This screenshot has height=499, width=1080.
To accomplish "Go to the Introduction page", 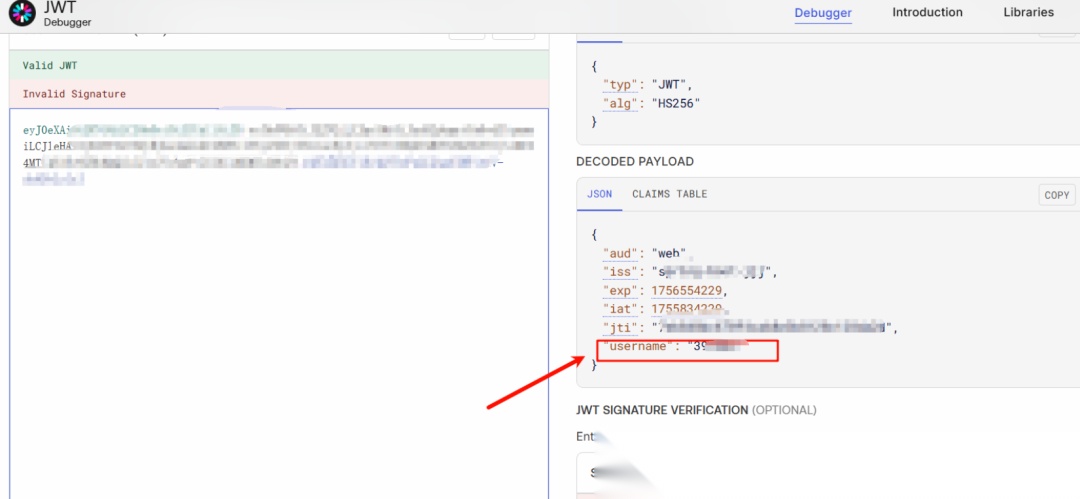I will click(927, 12).
